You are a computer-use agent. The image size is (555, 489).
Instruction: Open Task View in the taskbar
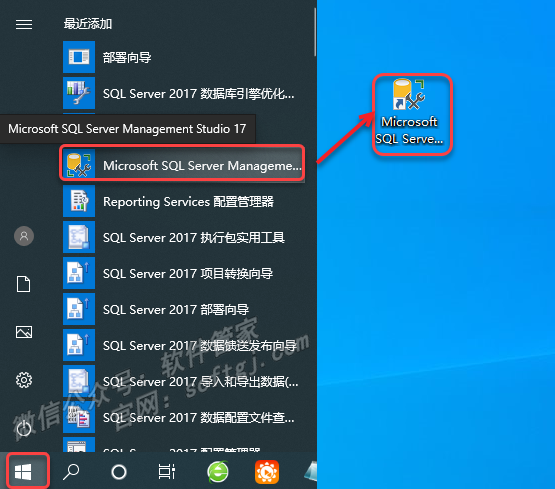(x=166, y=472)
